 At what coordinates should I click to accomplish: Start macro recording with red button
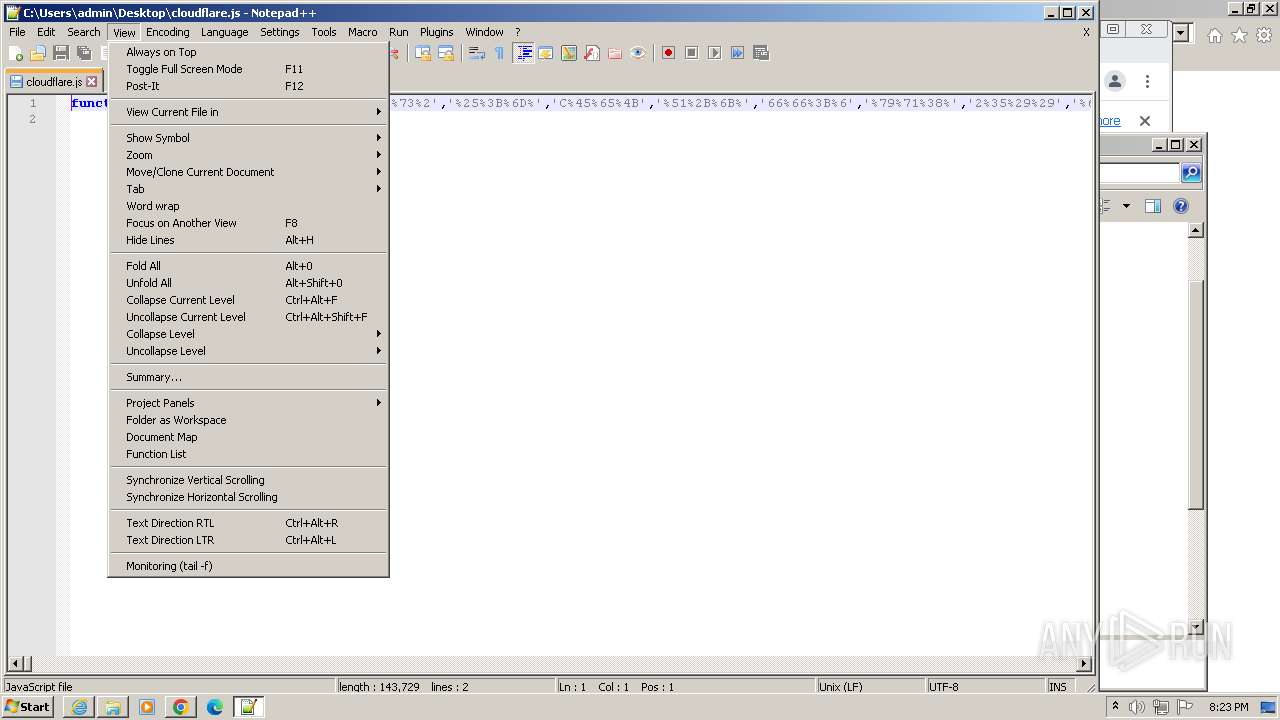[668, 53]
